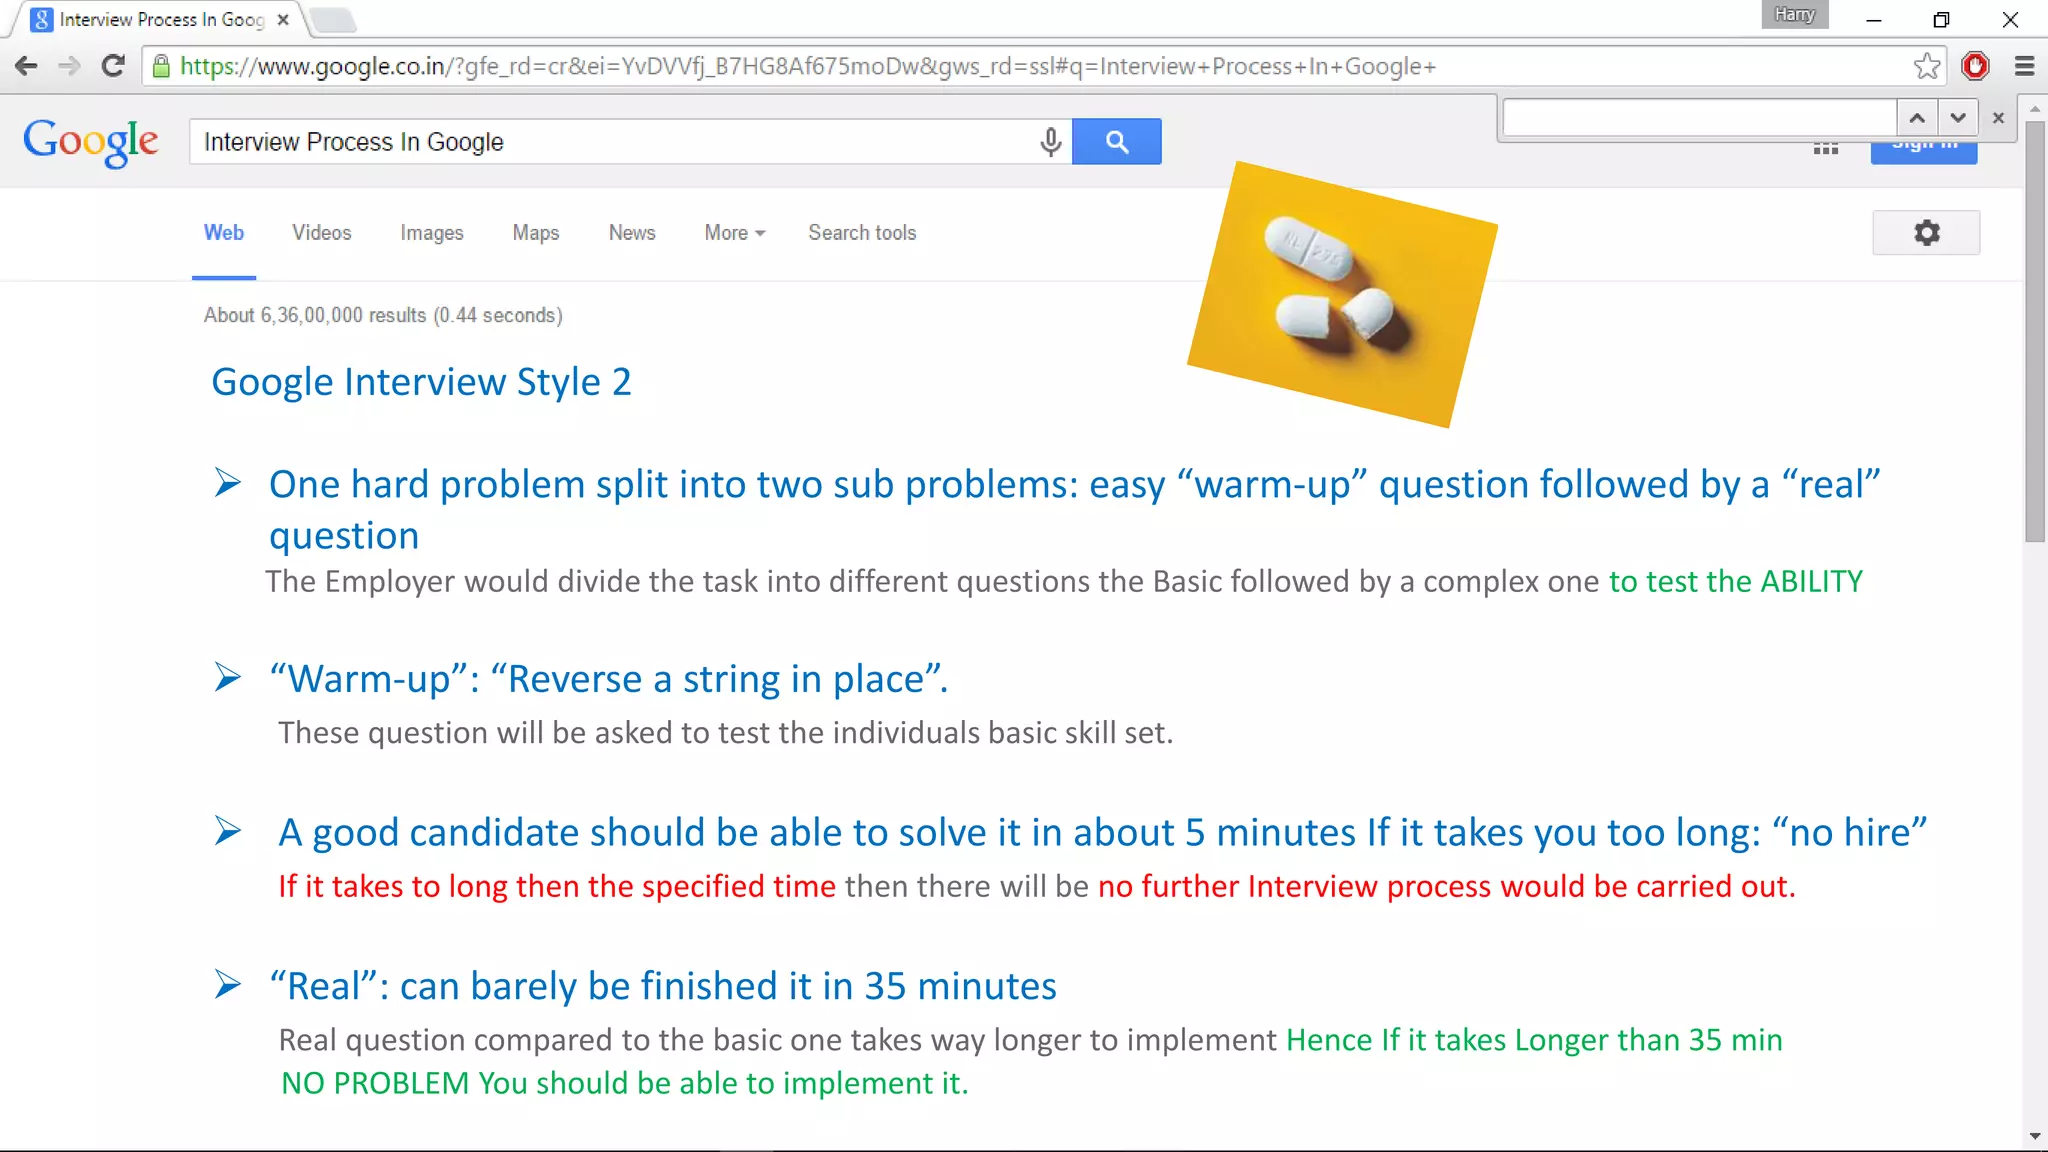Open Search tools
This screenshot has height=1152, width=2048.
[862, 232]
